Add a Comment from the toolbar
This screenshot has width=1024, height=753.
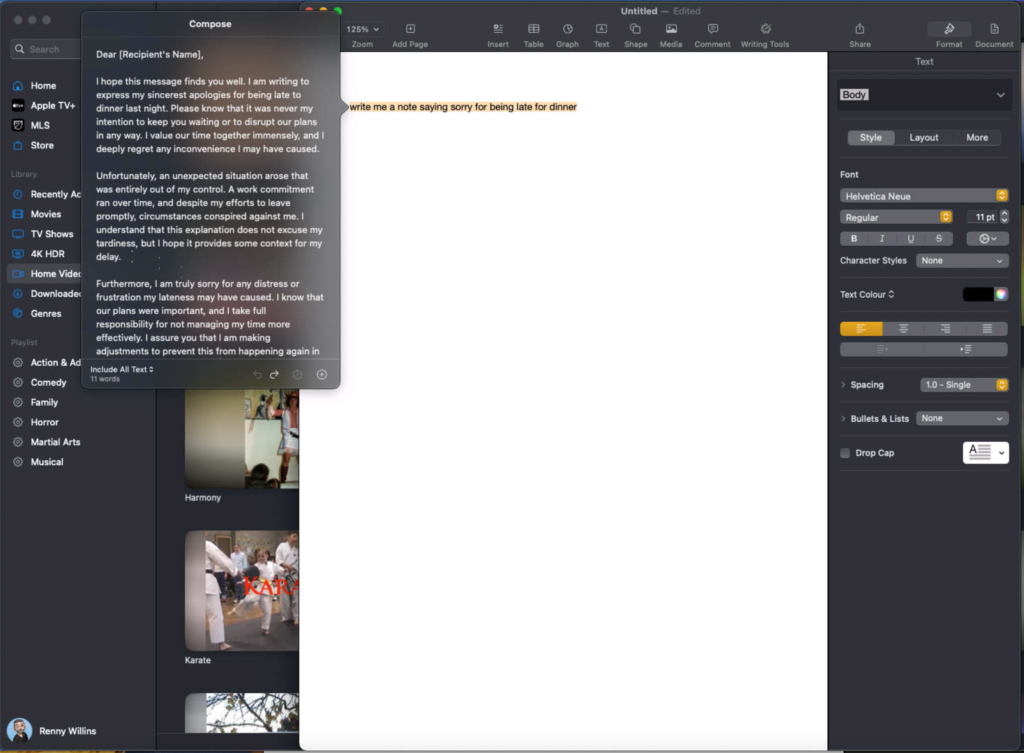tap(712, 30)
